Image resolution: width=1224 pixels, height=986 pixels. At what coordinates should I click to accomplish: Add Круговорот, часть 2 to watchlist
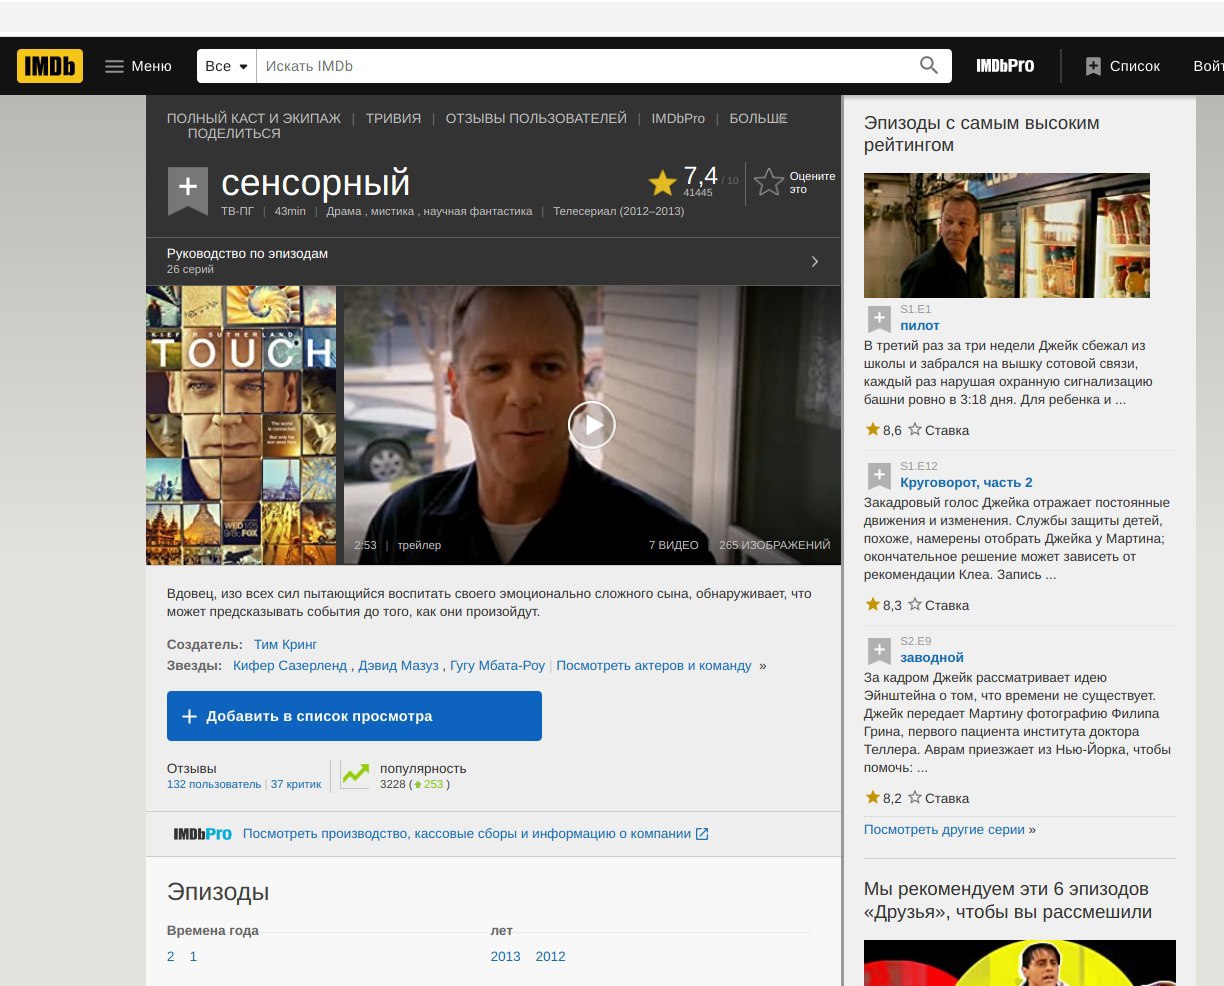point(879,476)
